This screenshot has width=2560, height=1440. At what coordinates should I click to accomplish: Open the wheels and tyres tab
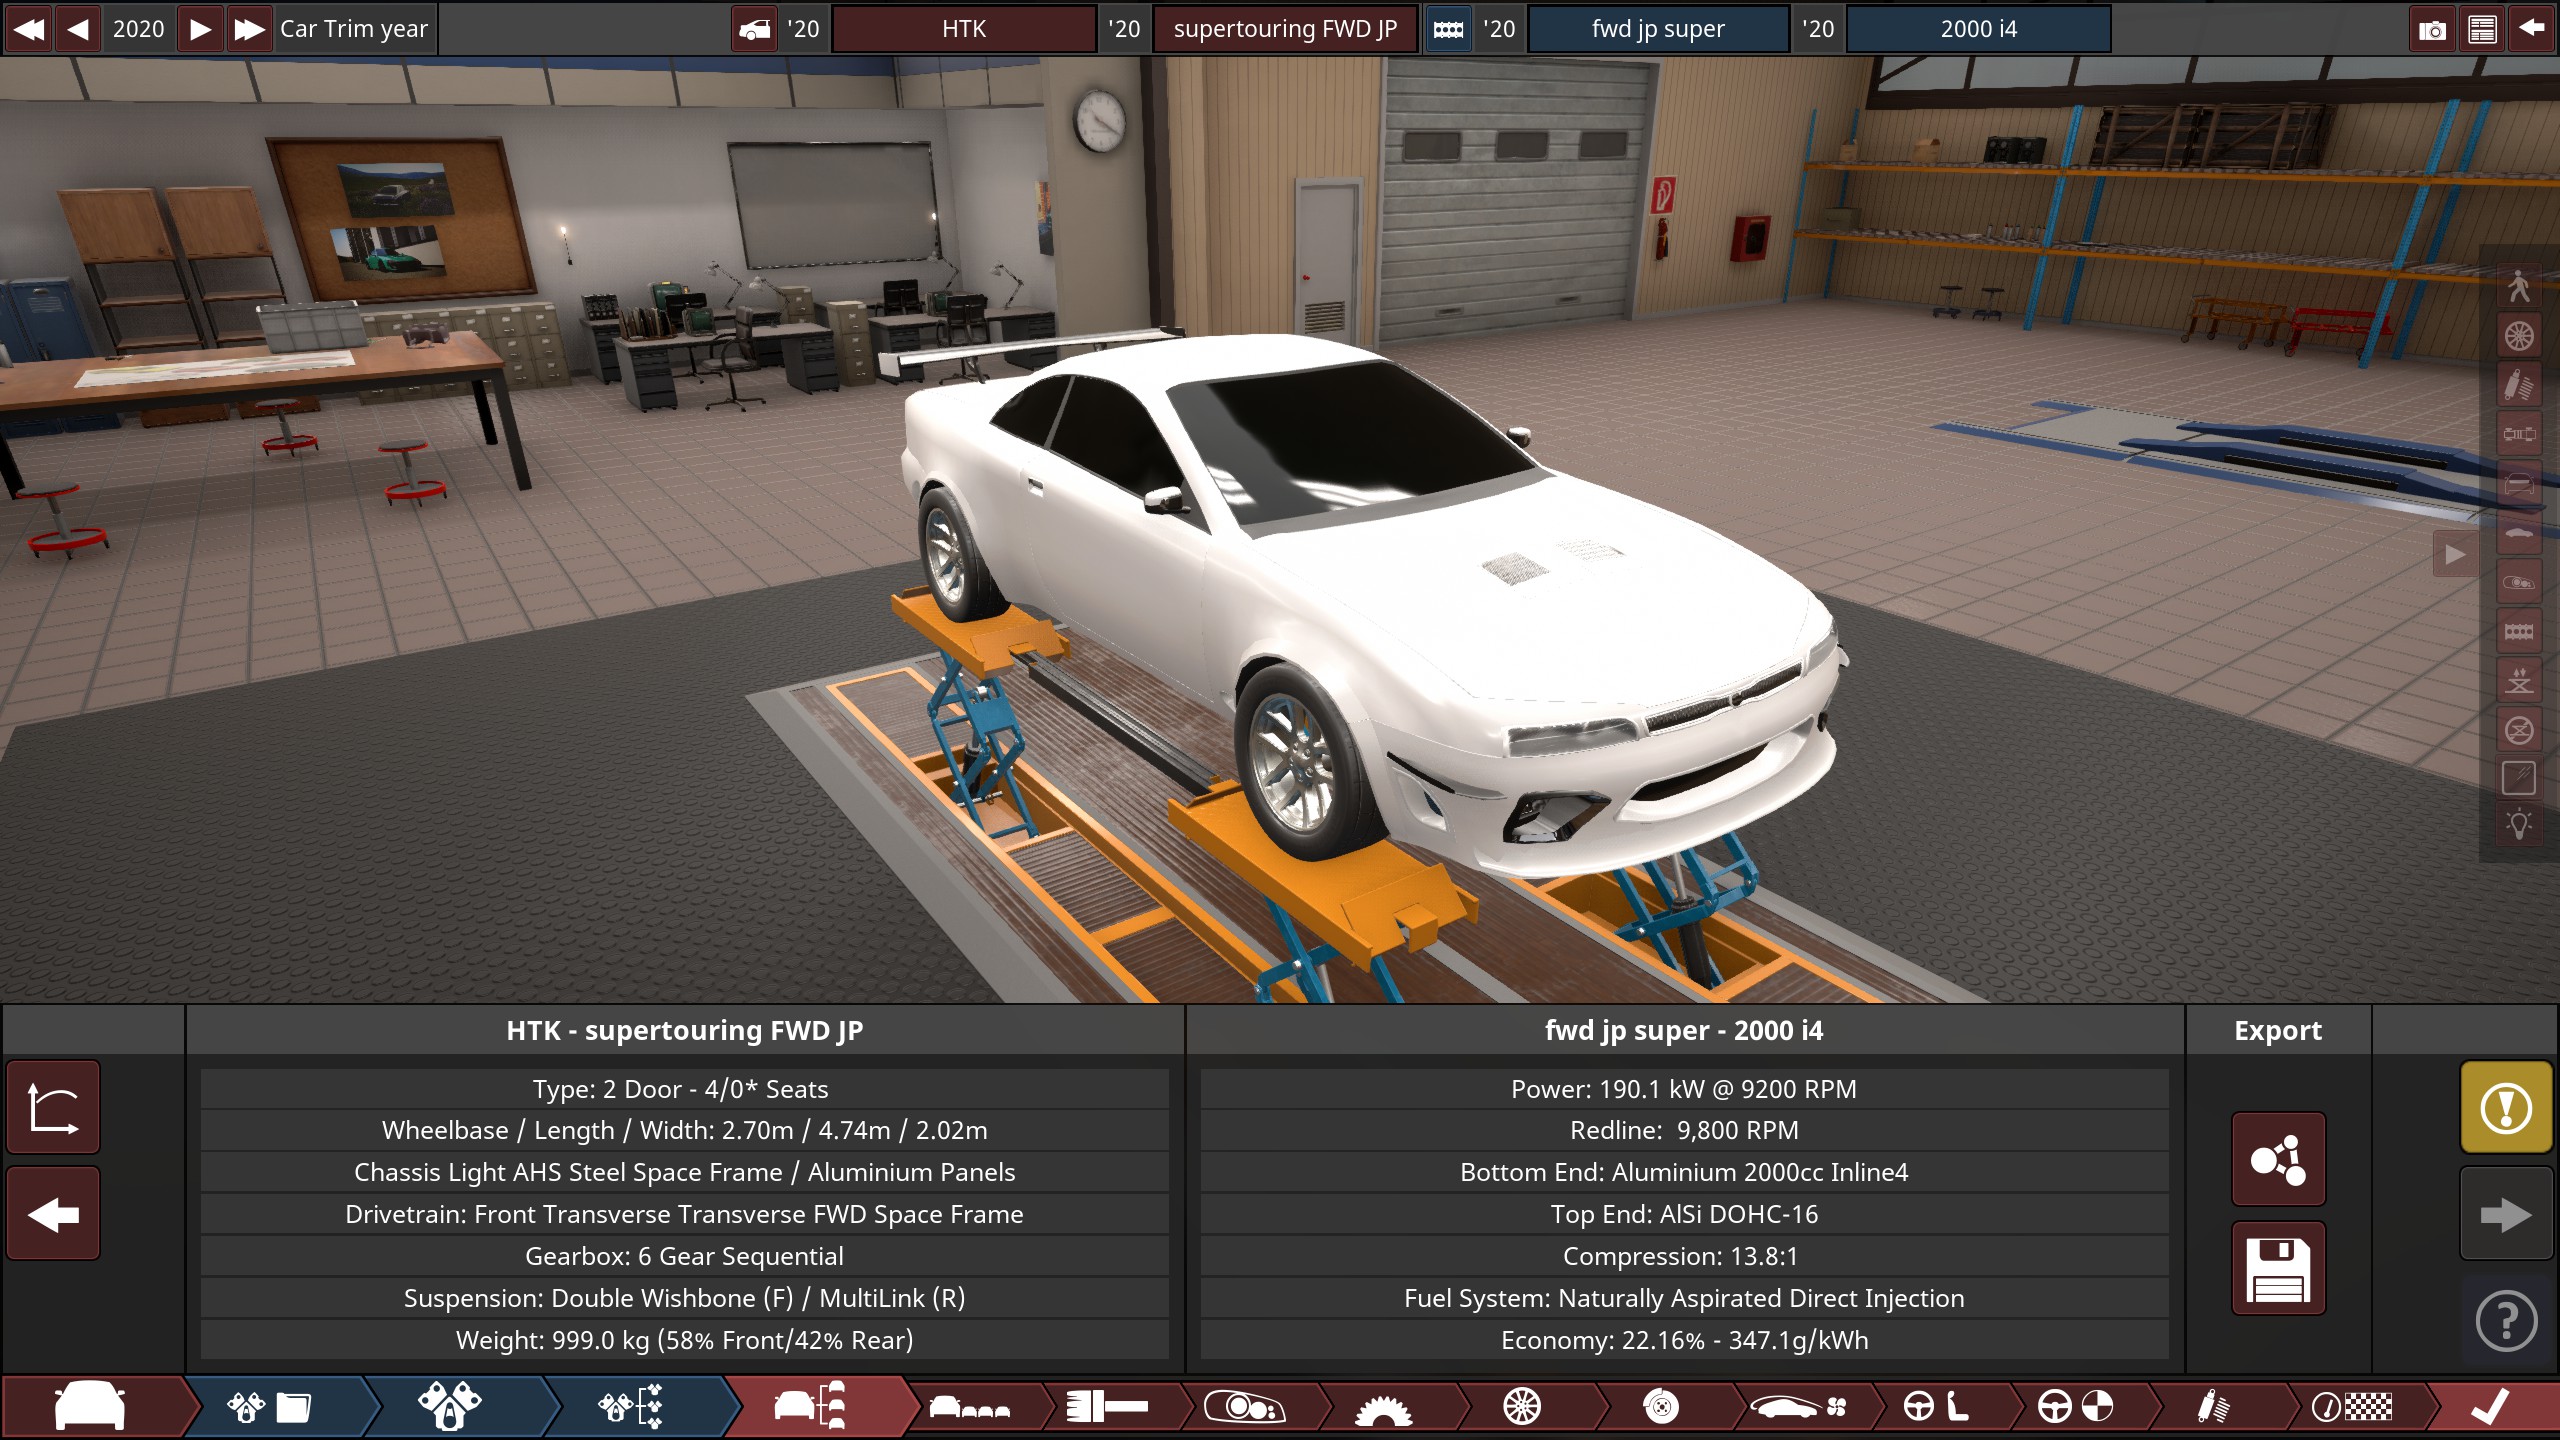pyautogui.click(x=1522, y=1407)
